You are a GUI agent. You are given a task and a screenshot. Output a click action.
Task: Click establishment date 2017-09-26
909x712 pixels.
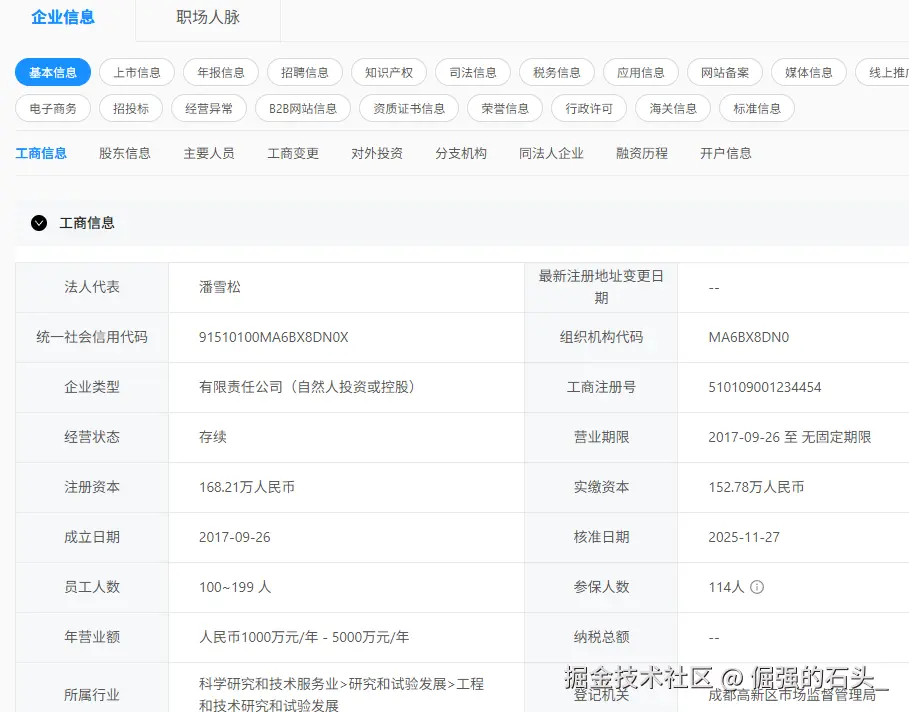pyautogui.click(x=235, y=537)
